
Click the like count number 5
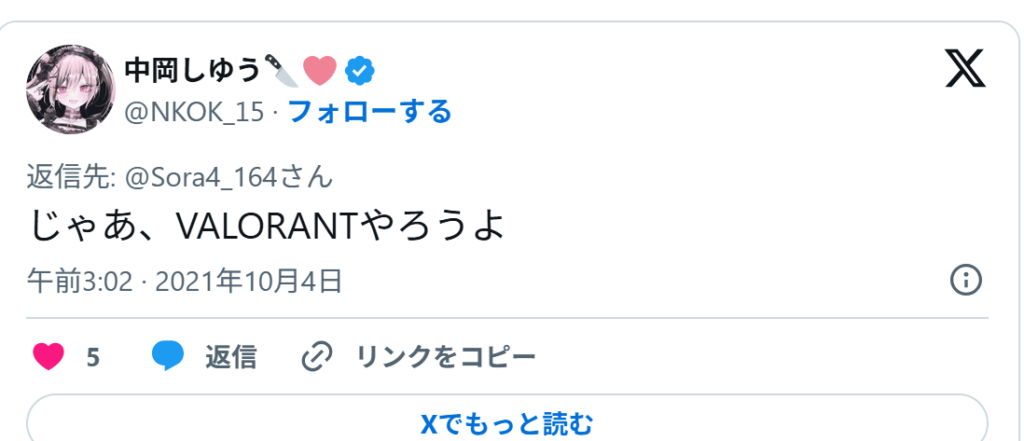(93, 357)
